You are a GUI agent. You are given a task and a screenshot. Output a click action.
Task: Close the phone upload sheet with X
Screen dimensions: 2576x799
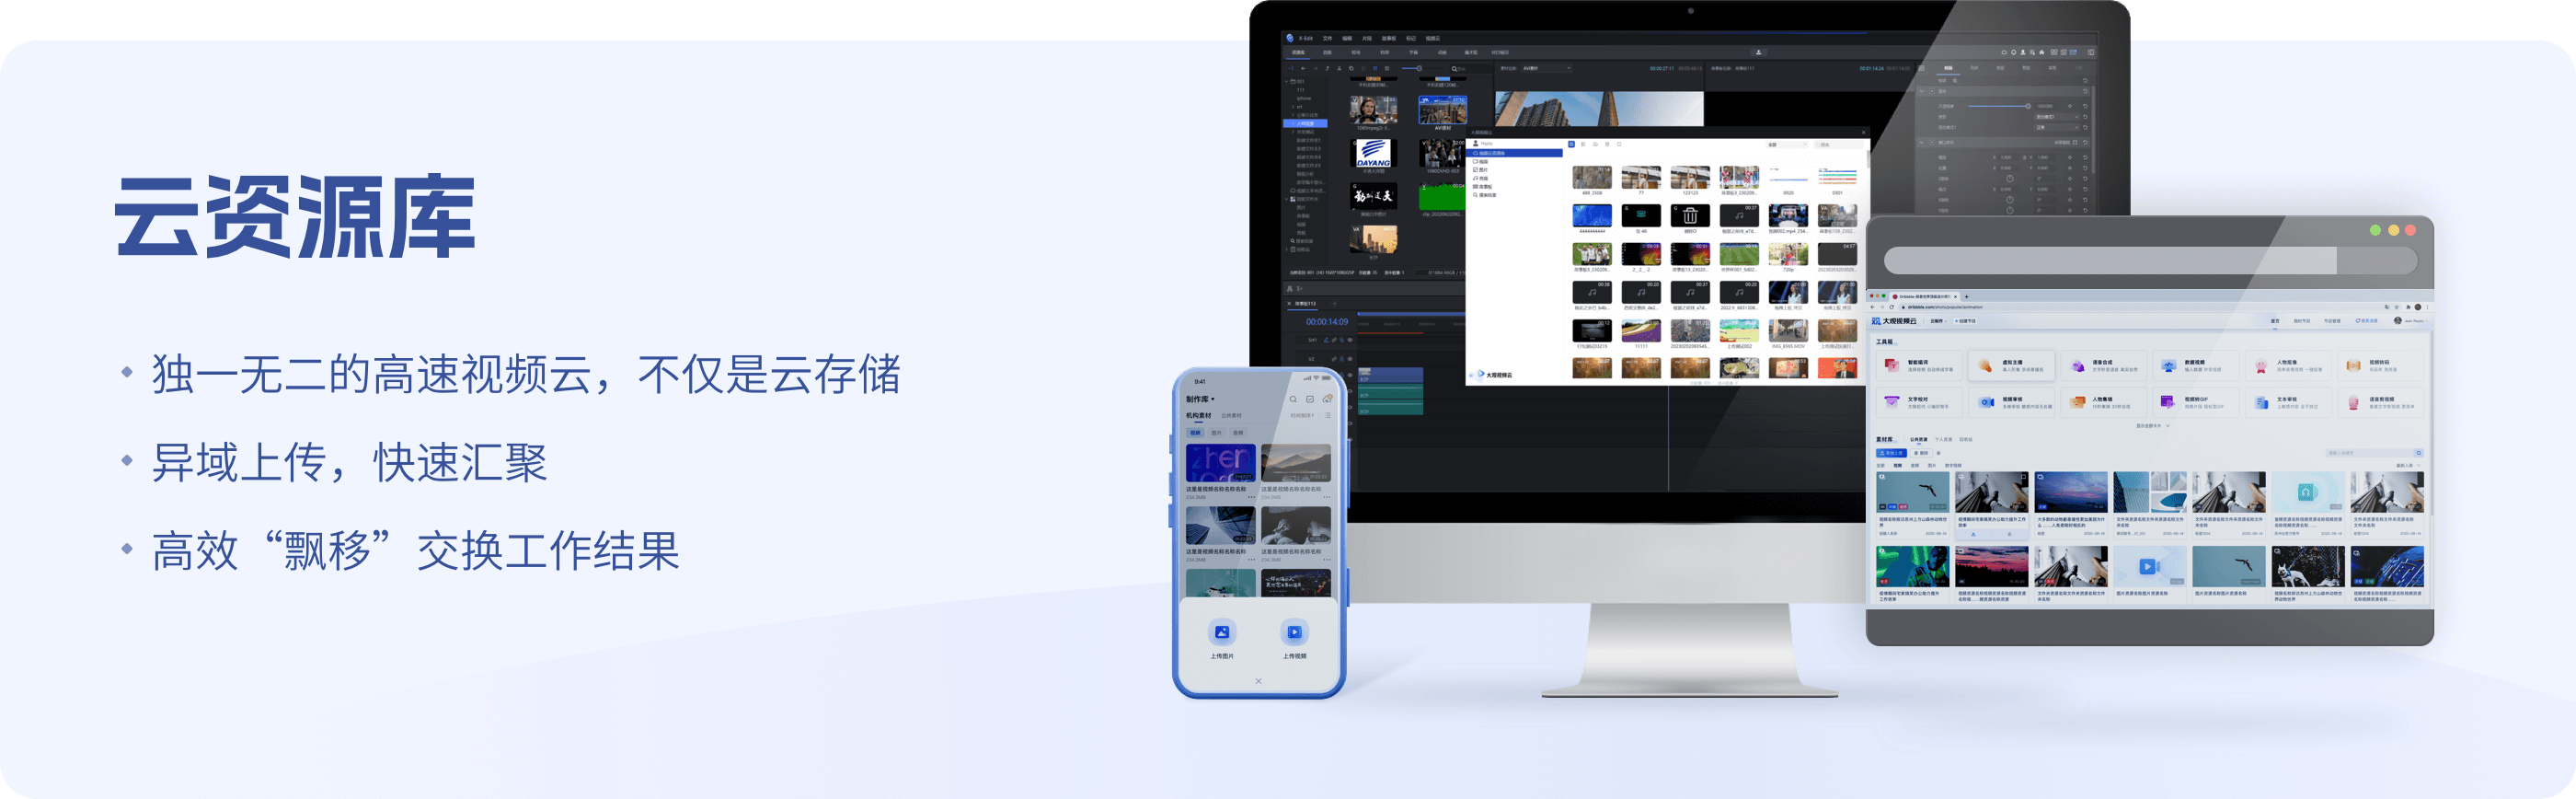(1258, 681)
